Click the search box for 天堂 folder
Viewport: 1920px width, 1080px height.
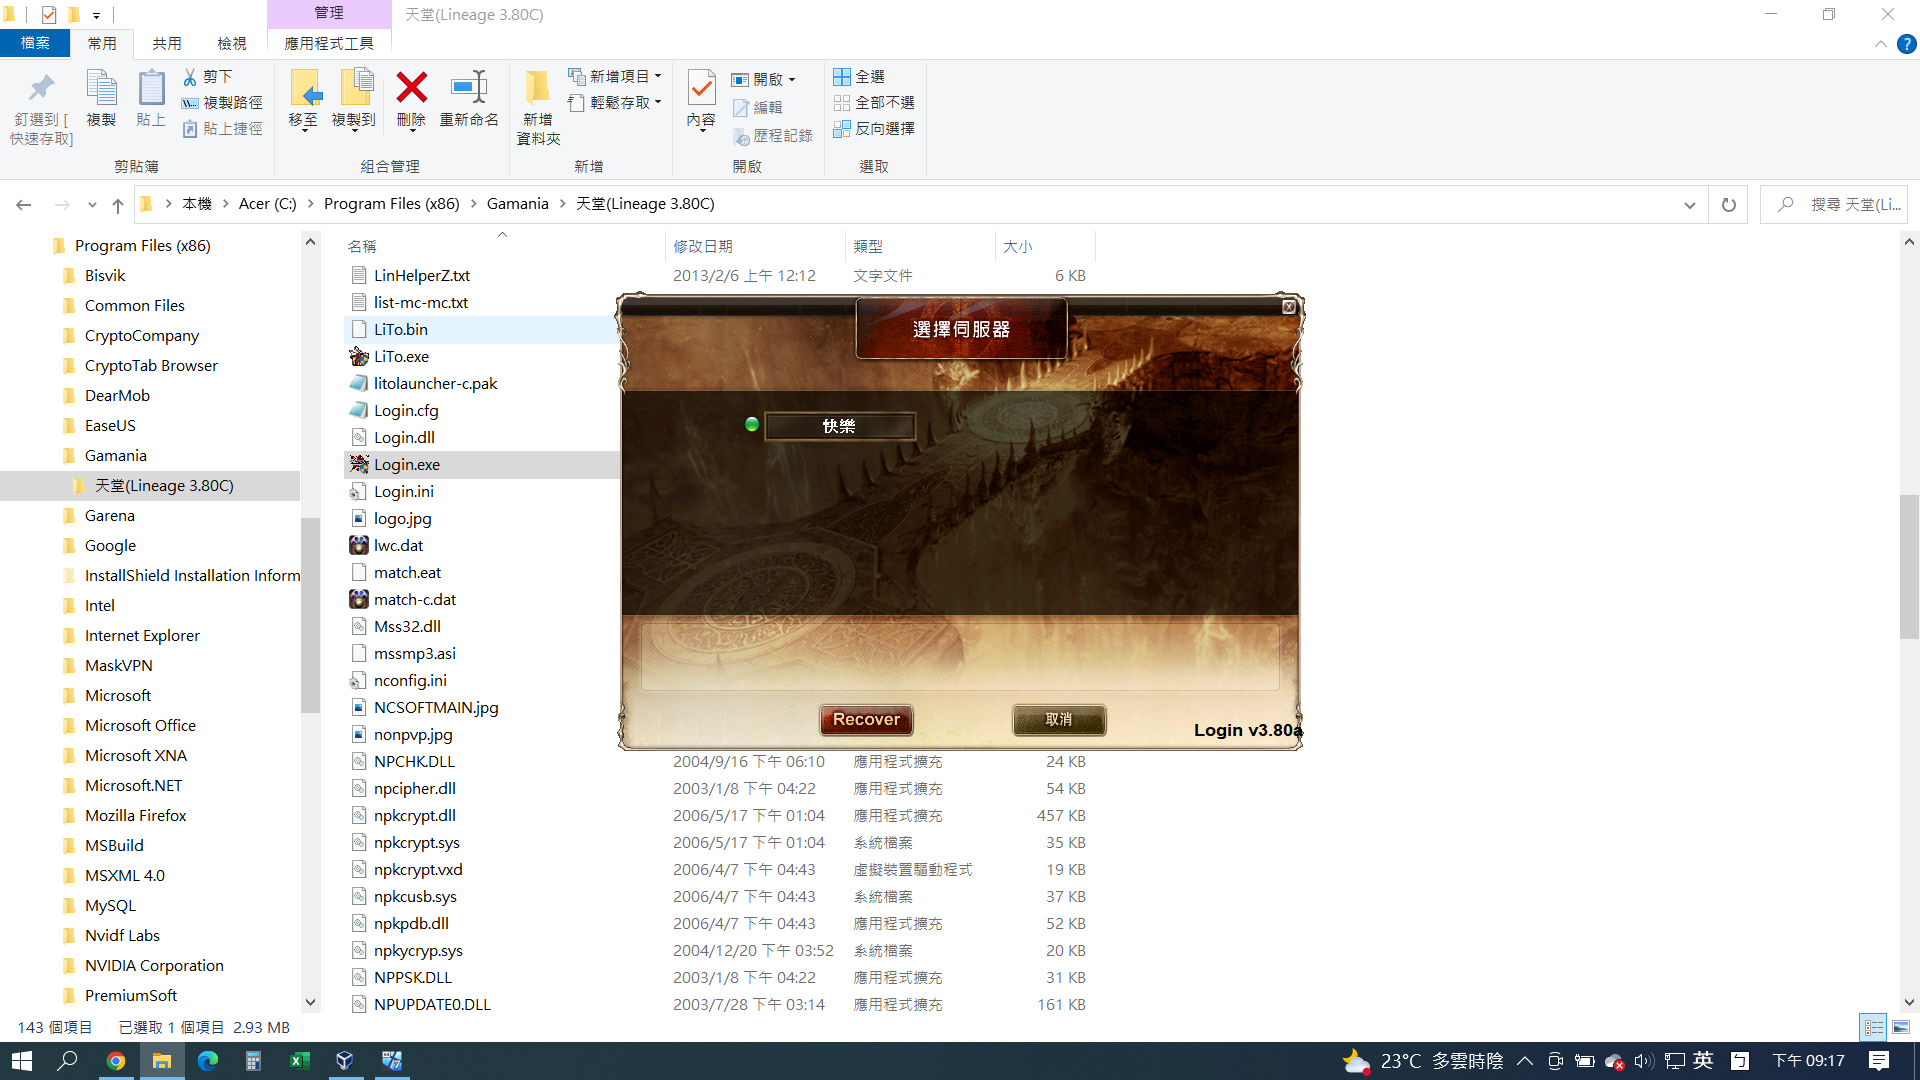pos(1835,205)
